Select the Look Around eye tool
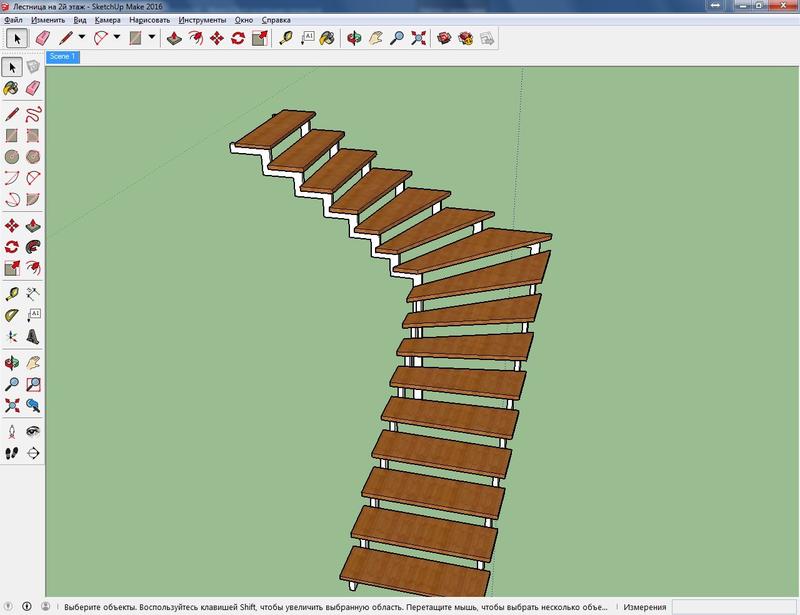Viewport: 800px width, 615px height. click(33, 431)
